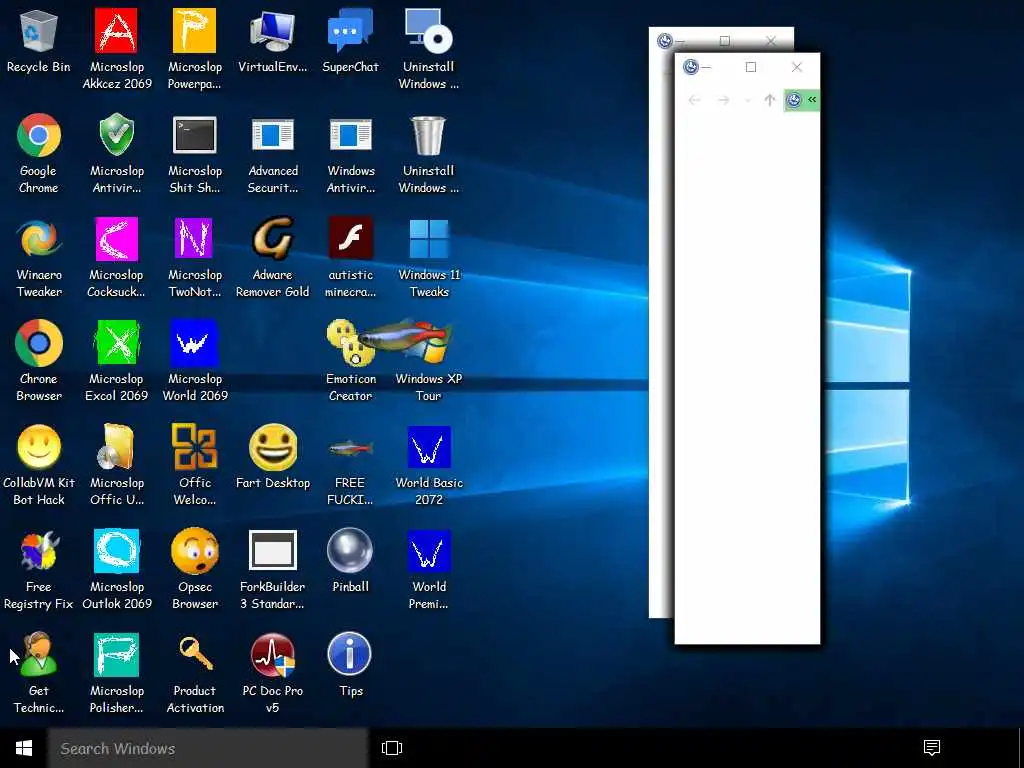Maximize the rear narrow window
Screen dimensions: 1024x768
[x=725, y=40]
